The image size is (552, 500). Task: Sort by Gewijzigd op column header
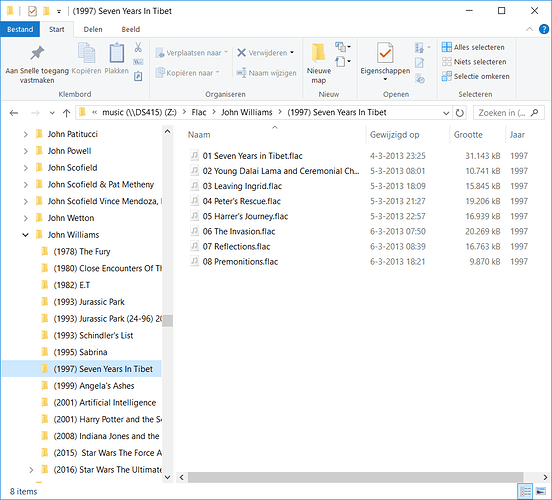pos(394,135)
